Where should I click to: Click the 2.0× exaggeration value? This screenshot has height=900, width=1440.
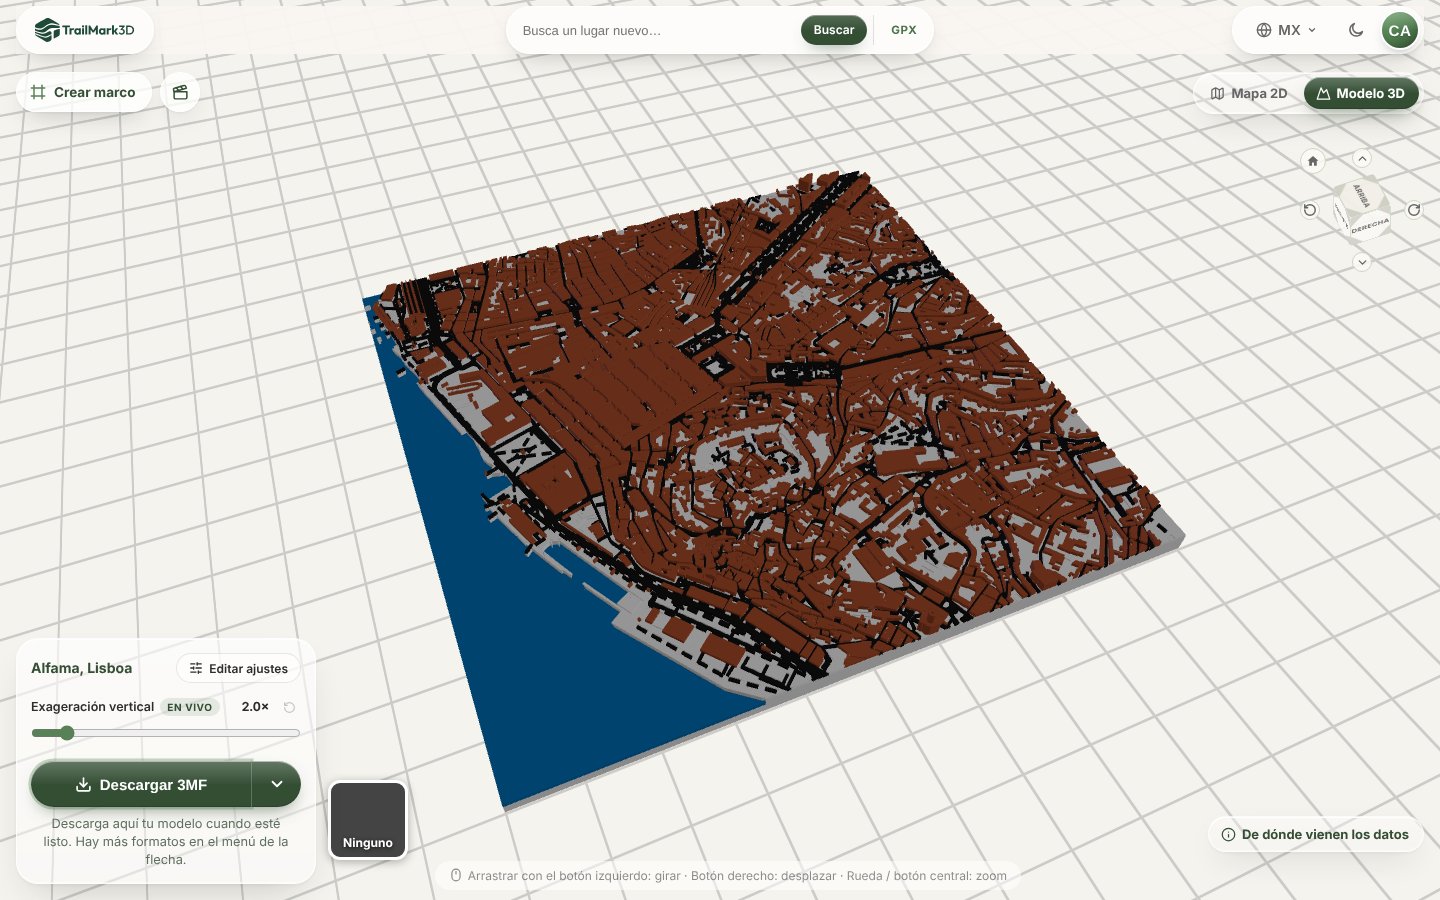[255, 707]
